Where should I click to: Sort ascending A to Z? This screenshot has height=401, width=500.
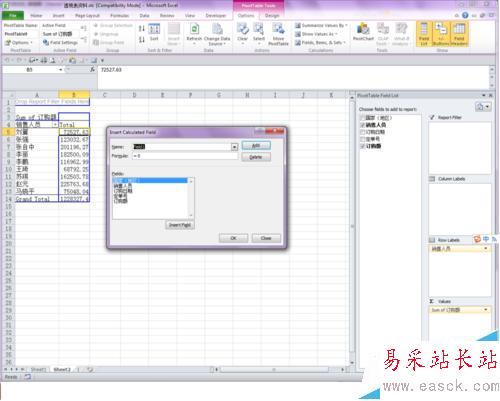142,29
